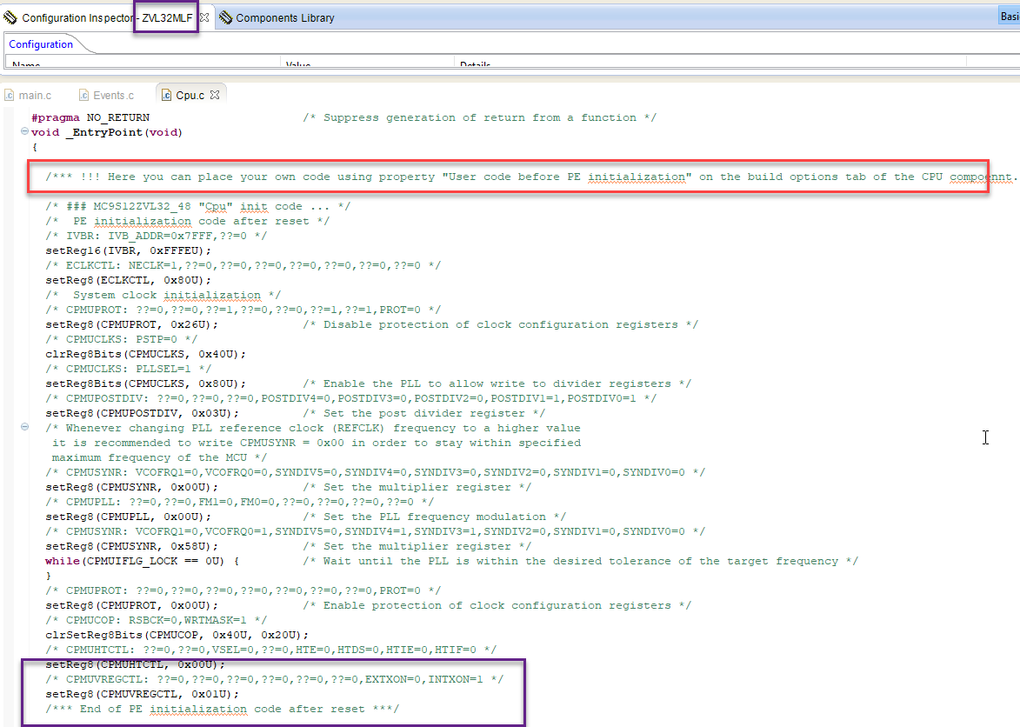
Task: Click 'setReg8(CPMUPROT, 0x26U);' statement
Action: [x=131, y=324]
